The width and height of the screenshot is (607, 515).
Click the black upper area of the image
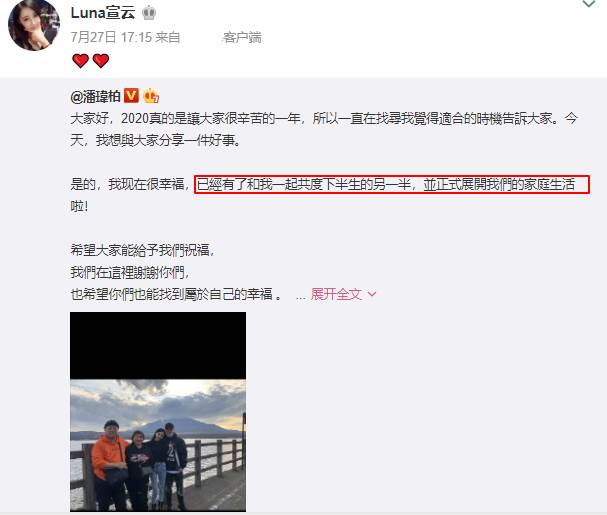[158, 345]
